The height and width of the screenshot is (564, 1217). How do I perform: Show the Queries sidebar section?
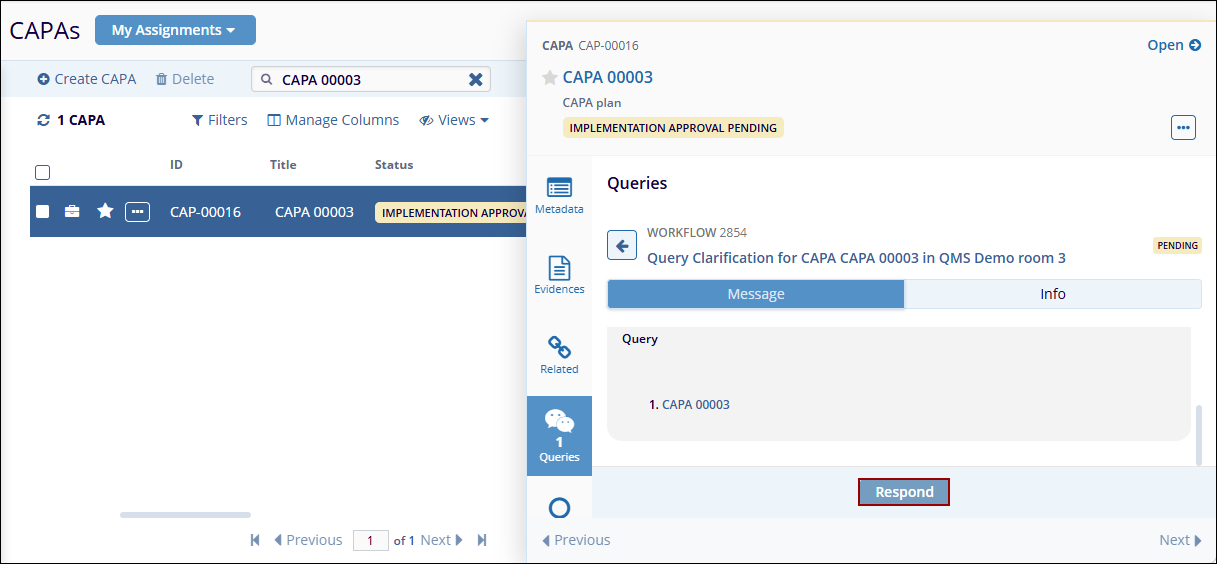tap(559, 435)
